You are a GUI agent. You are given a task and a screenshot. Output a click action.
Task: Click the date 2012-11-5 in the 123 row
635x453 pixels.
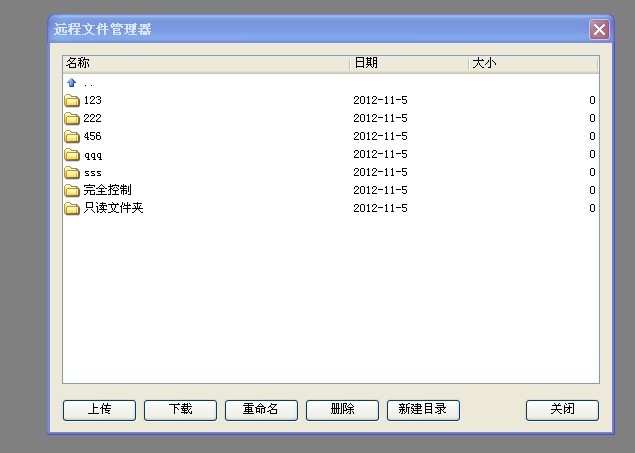(x=380, y=100)
